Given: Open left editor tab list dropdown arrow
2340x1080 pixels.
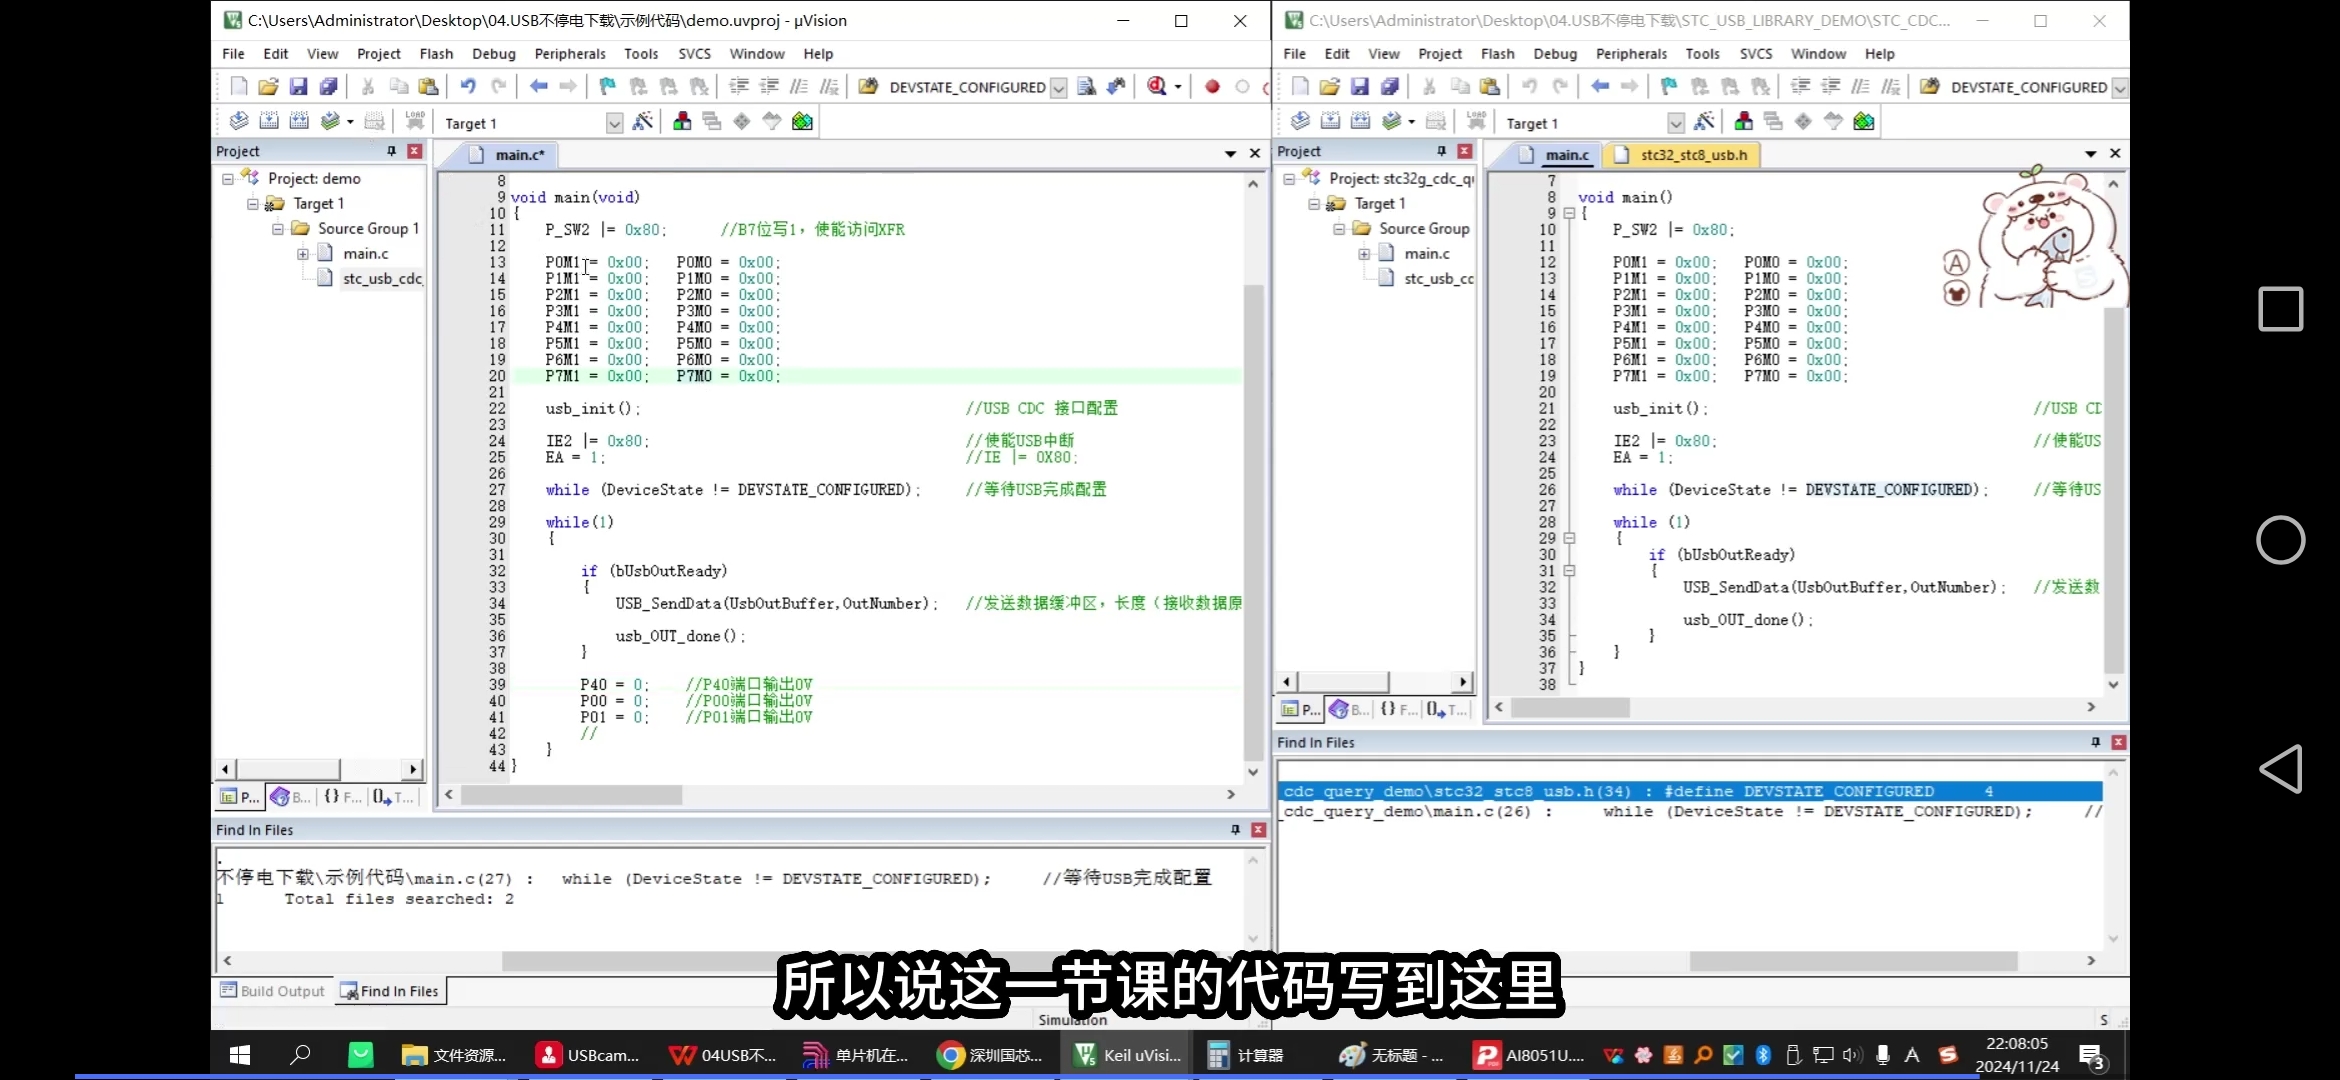Looking at the screenshot, I should 1230,154.
